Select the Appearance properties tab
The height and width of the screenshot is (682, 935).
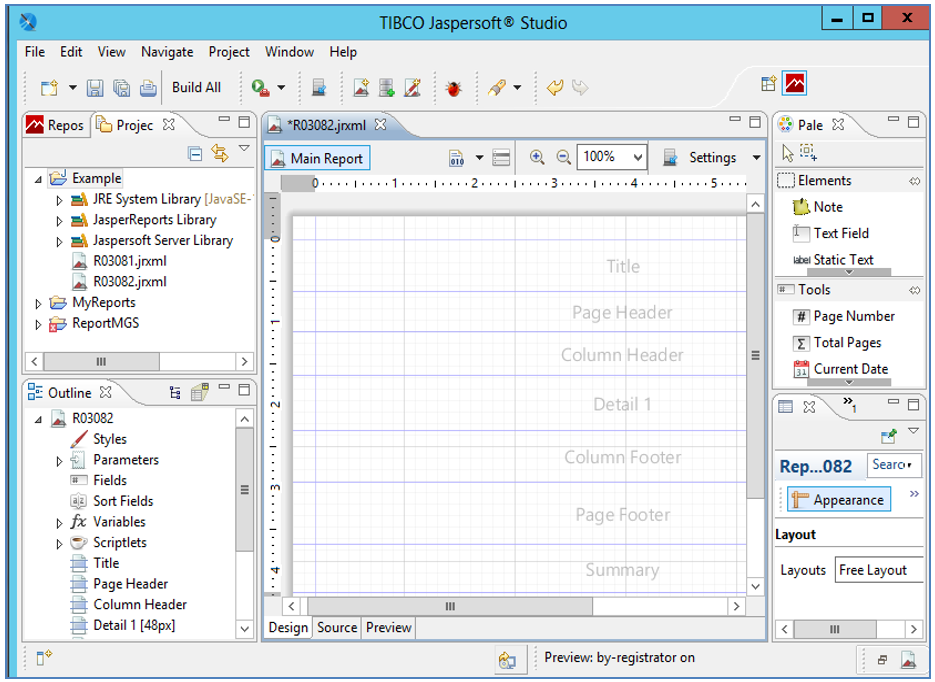(839, 500)
